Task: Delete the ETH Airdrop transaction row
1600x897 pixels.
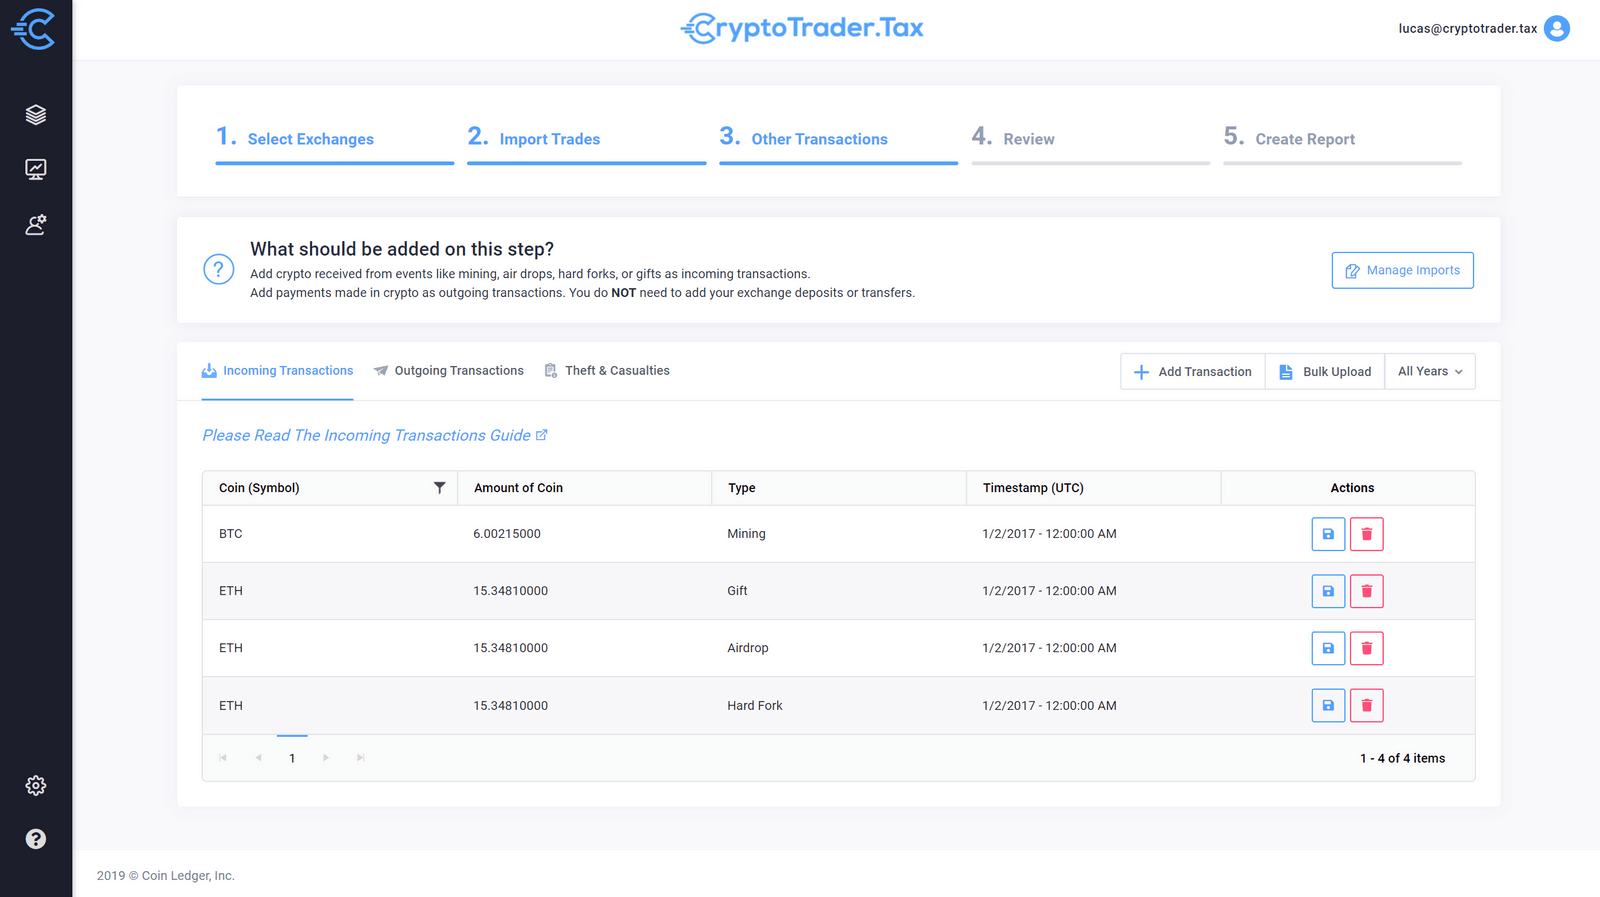Action: click(x=1367, y=648)
